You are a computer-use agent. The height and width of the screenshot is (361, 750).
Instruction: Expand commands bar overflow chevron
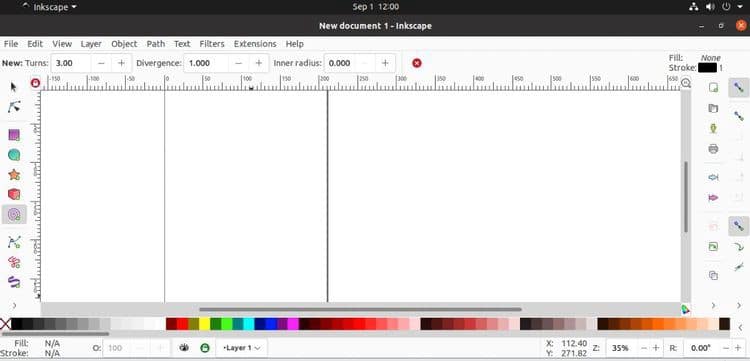click(x=713, y=305)
